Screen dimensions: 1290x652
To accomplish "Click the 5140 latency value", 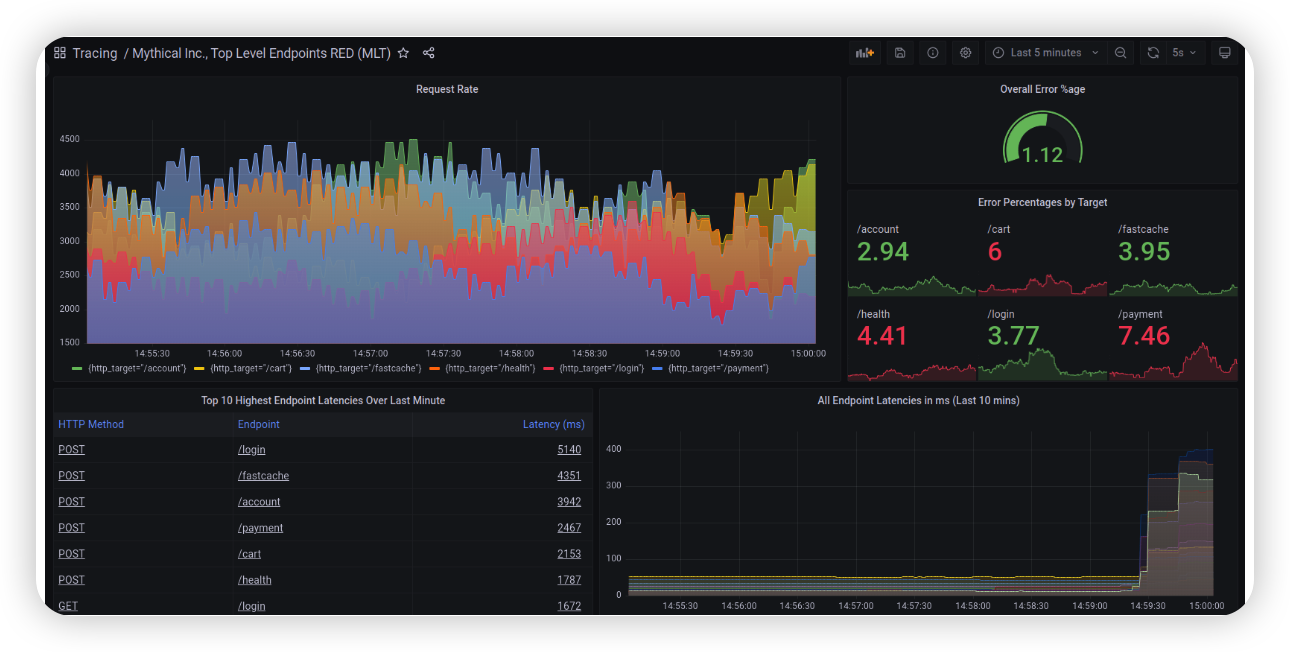I will 569,450.
